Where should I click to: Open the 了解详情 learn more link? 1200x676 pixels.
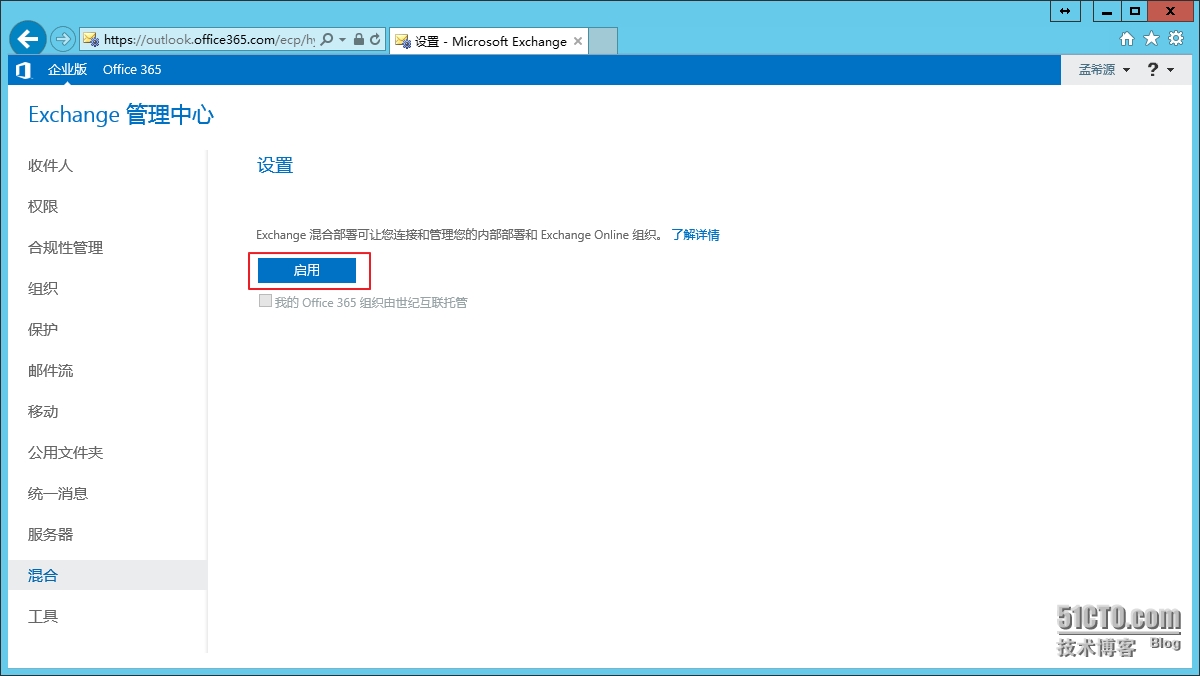tap(695, 235)
